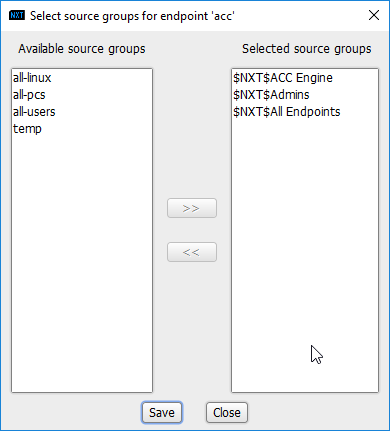Click the << move-left button
Screen dimensions: 390x431
192,252
